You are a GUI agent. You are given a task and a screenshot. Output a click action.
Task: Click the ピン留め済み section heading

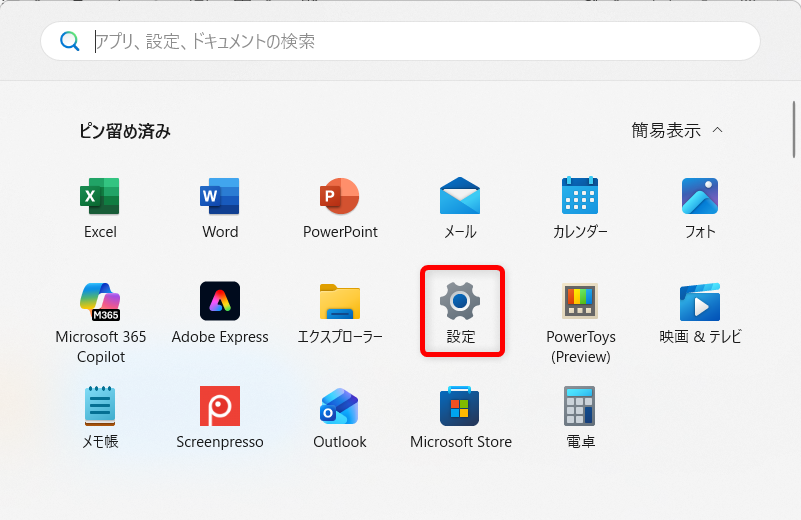coord(125,131)
